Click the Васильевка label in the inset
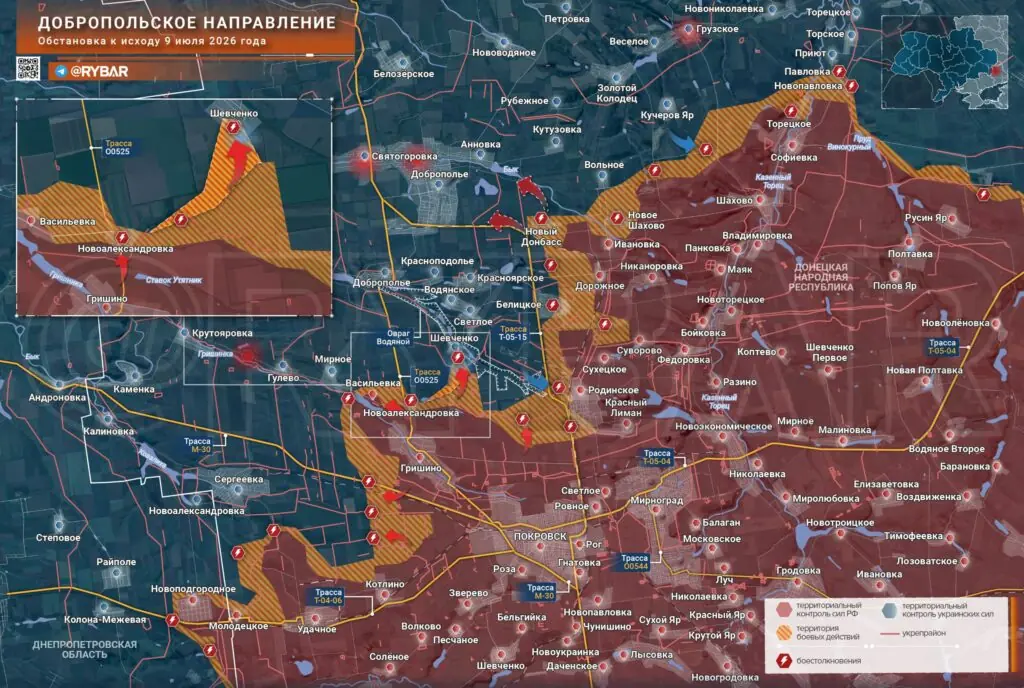 pos(67,221)
